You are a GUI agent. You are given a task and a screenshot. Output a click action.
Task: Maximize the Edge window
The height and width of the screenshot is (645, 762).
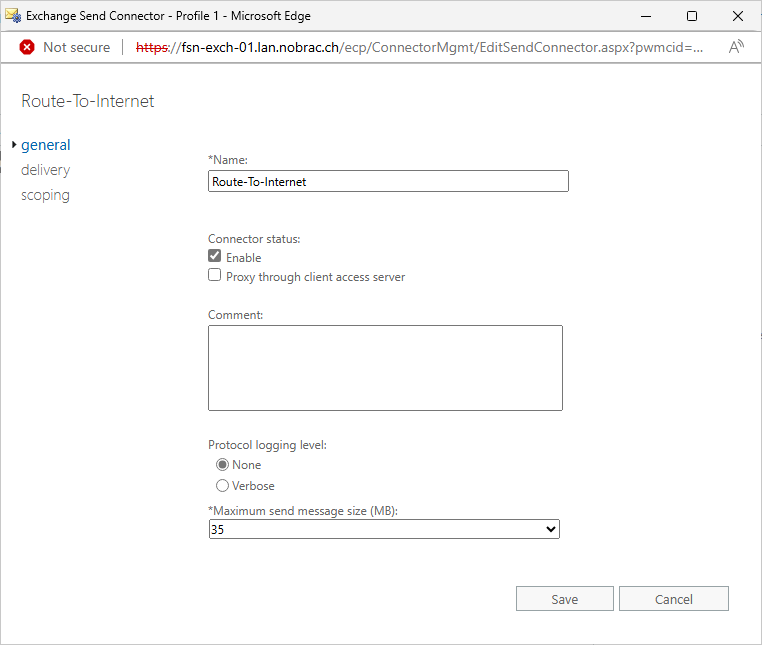692,16
